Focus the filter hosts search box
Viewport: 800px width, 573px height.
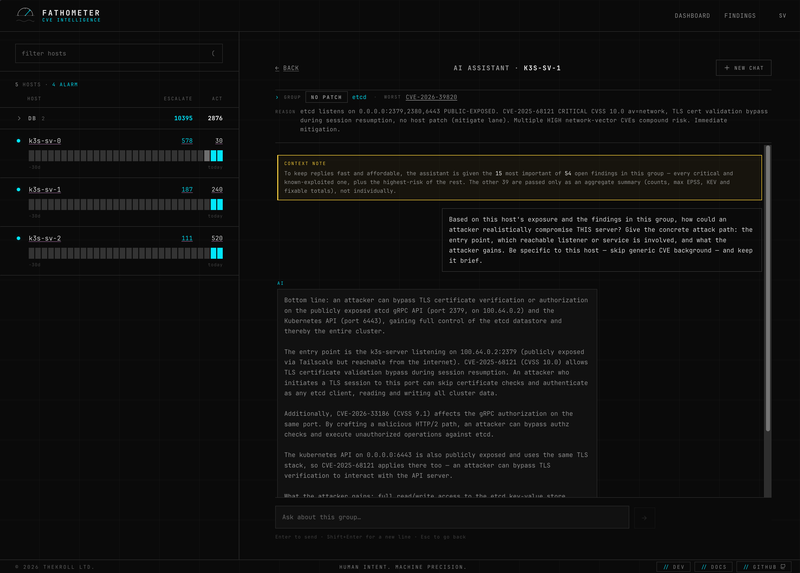119,54
